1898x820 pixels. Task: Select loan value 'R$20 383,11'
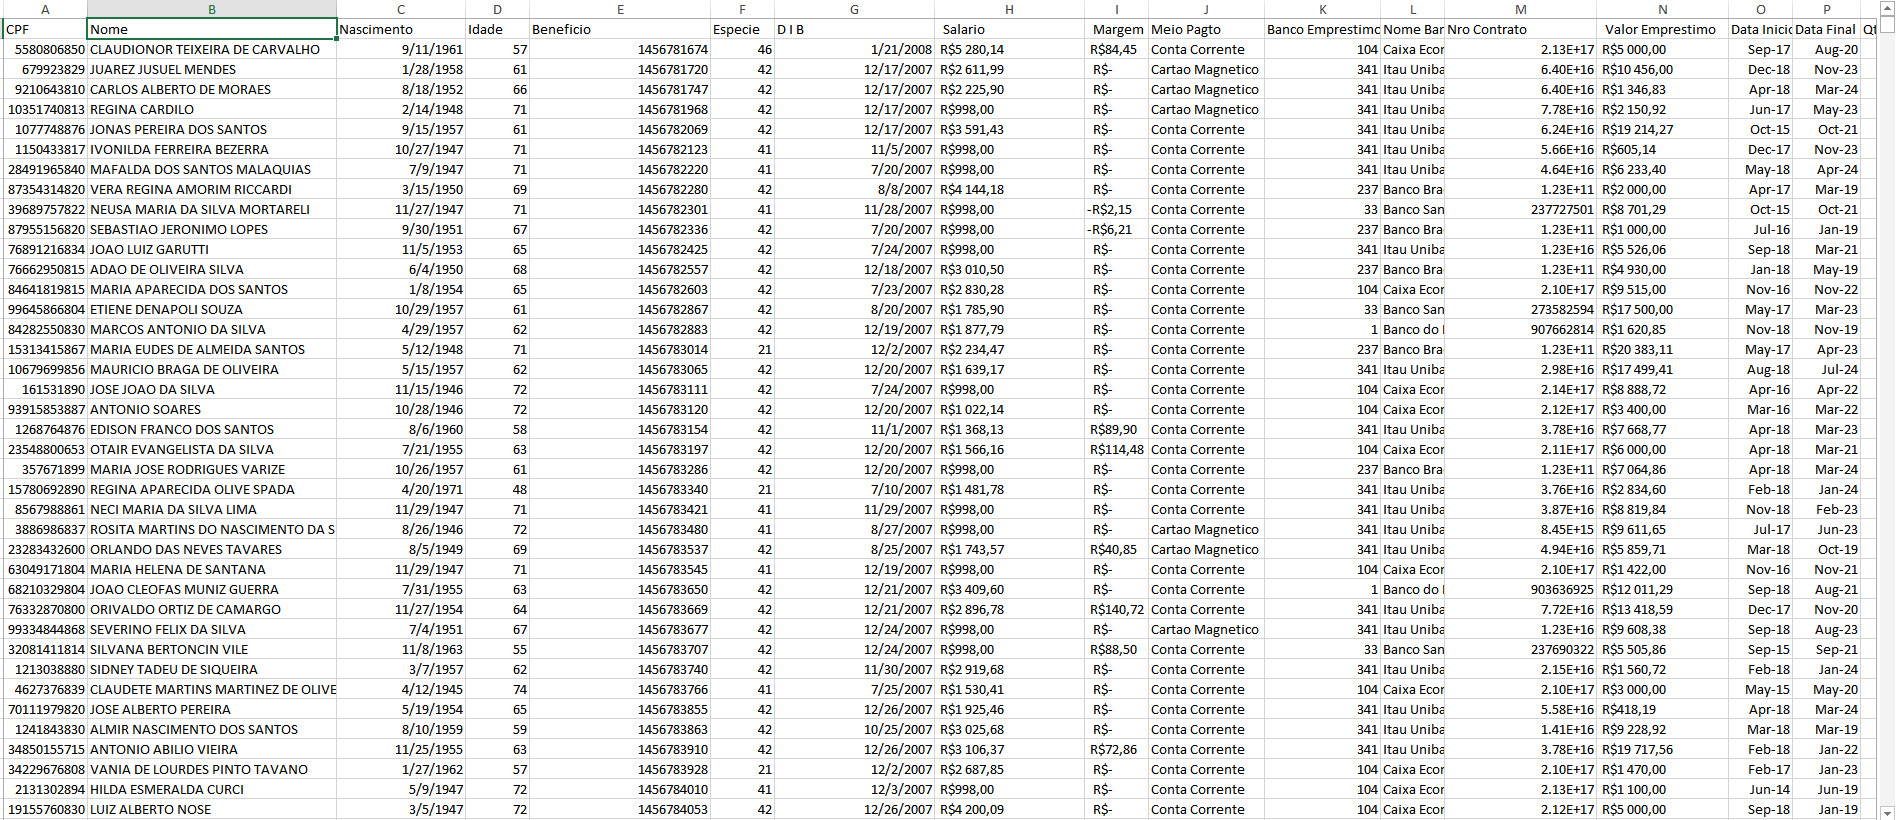click(x=1638, y=349)
